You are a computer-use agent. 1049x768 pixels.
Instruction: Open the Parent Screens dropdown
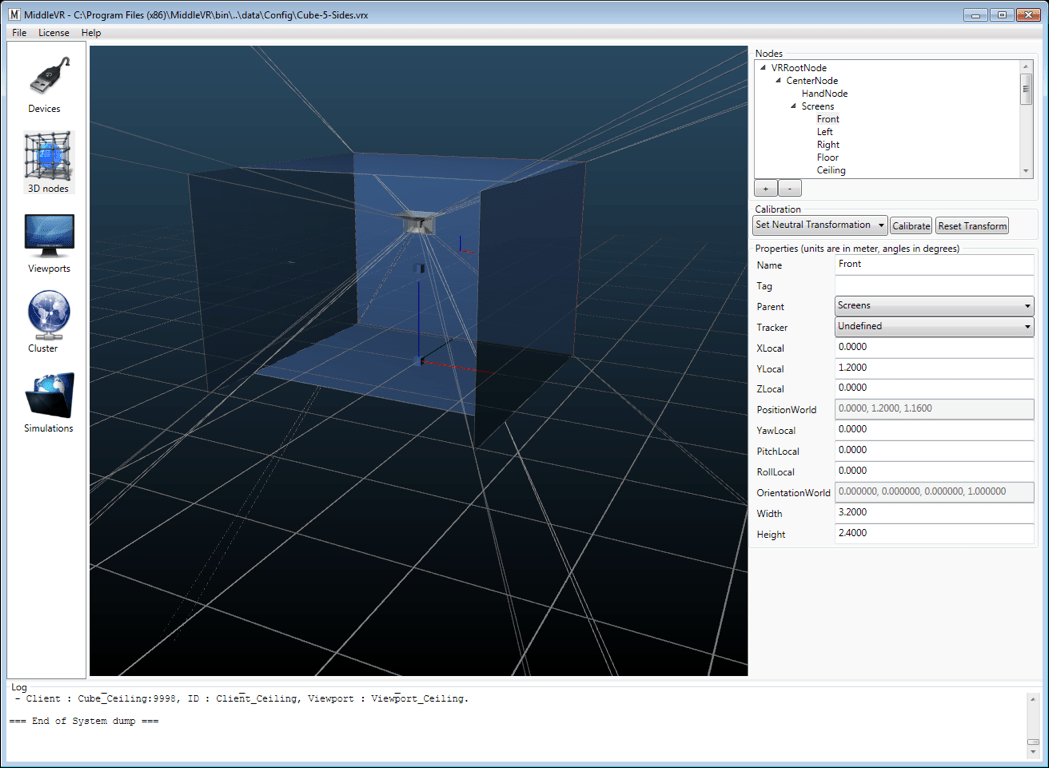(x=934, y=306)
